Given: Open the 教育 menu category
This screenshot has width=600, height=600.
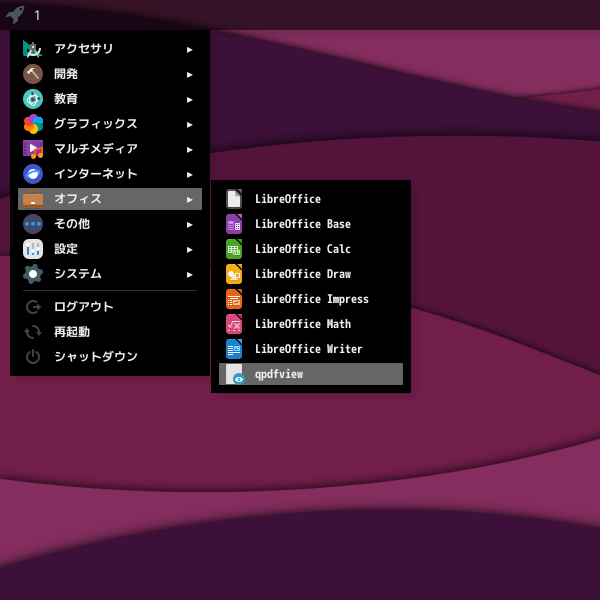Looking at the screenshot, I should (66, 99).
